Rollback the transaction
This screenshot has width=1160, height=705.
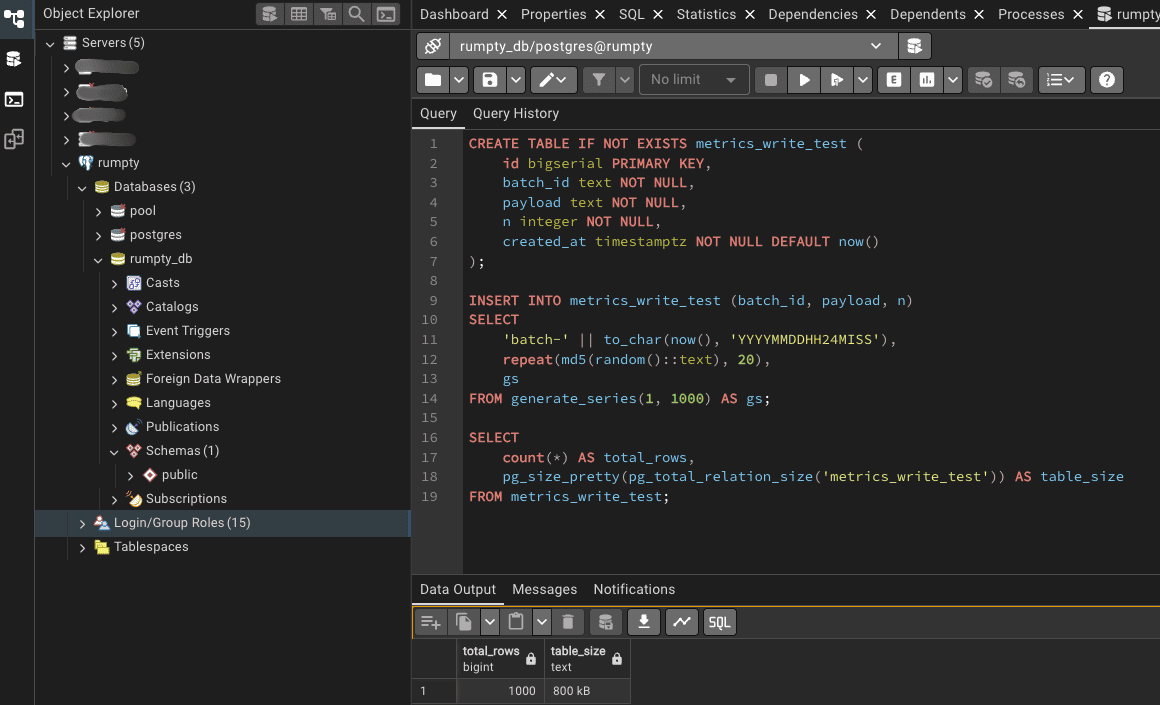point(1016,80)
